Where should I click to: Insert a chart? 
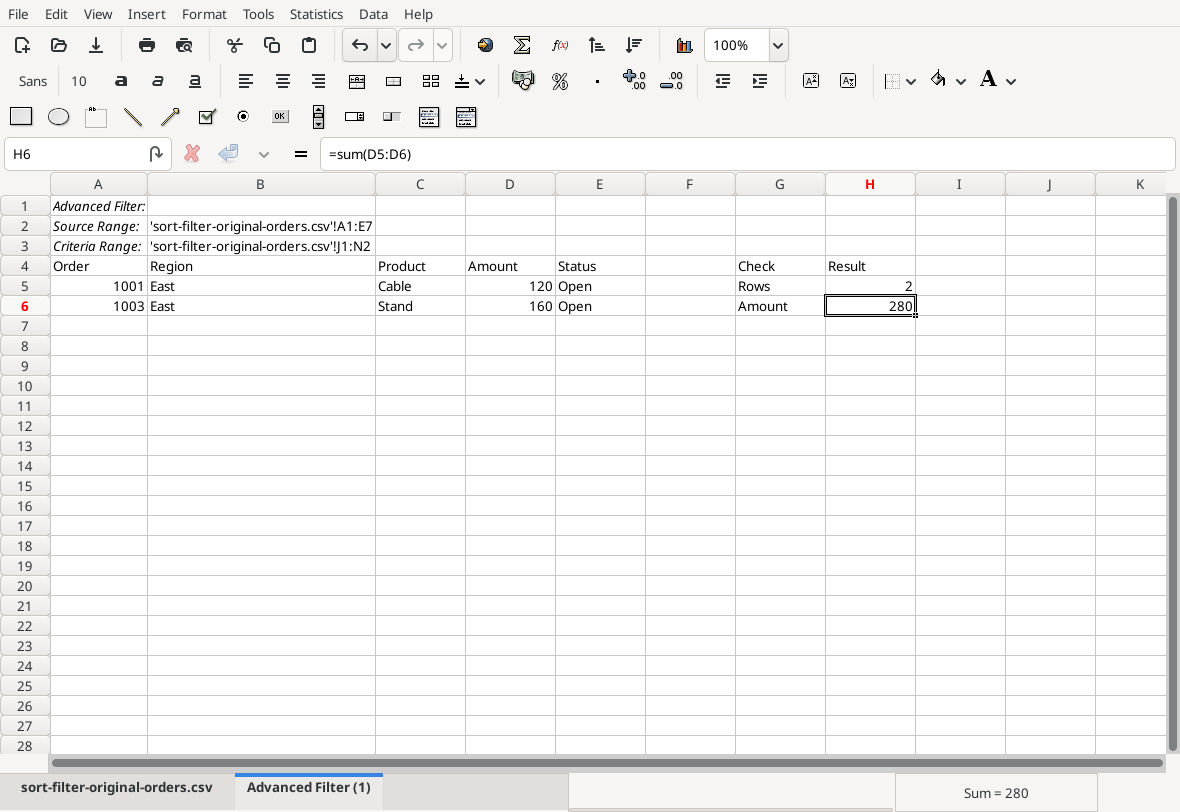pos(684,45)
